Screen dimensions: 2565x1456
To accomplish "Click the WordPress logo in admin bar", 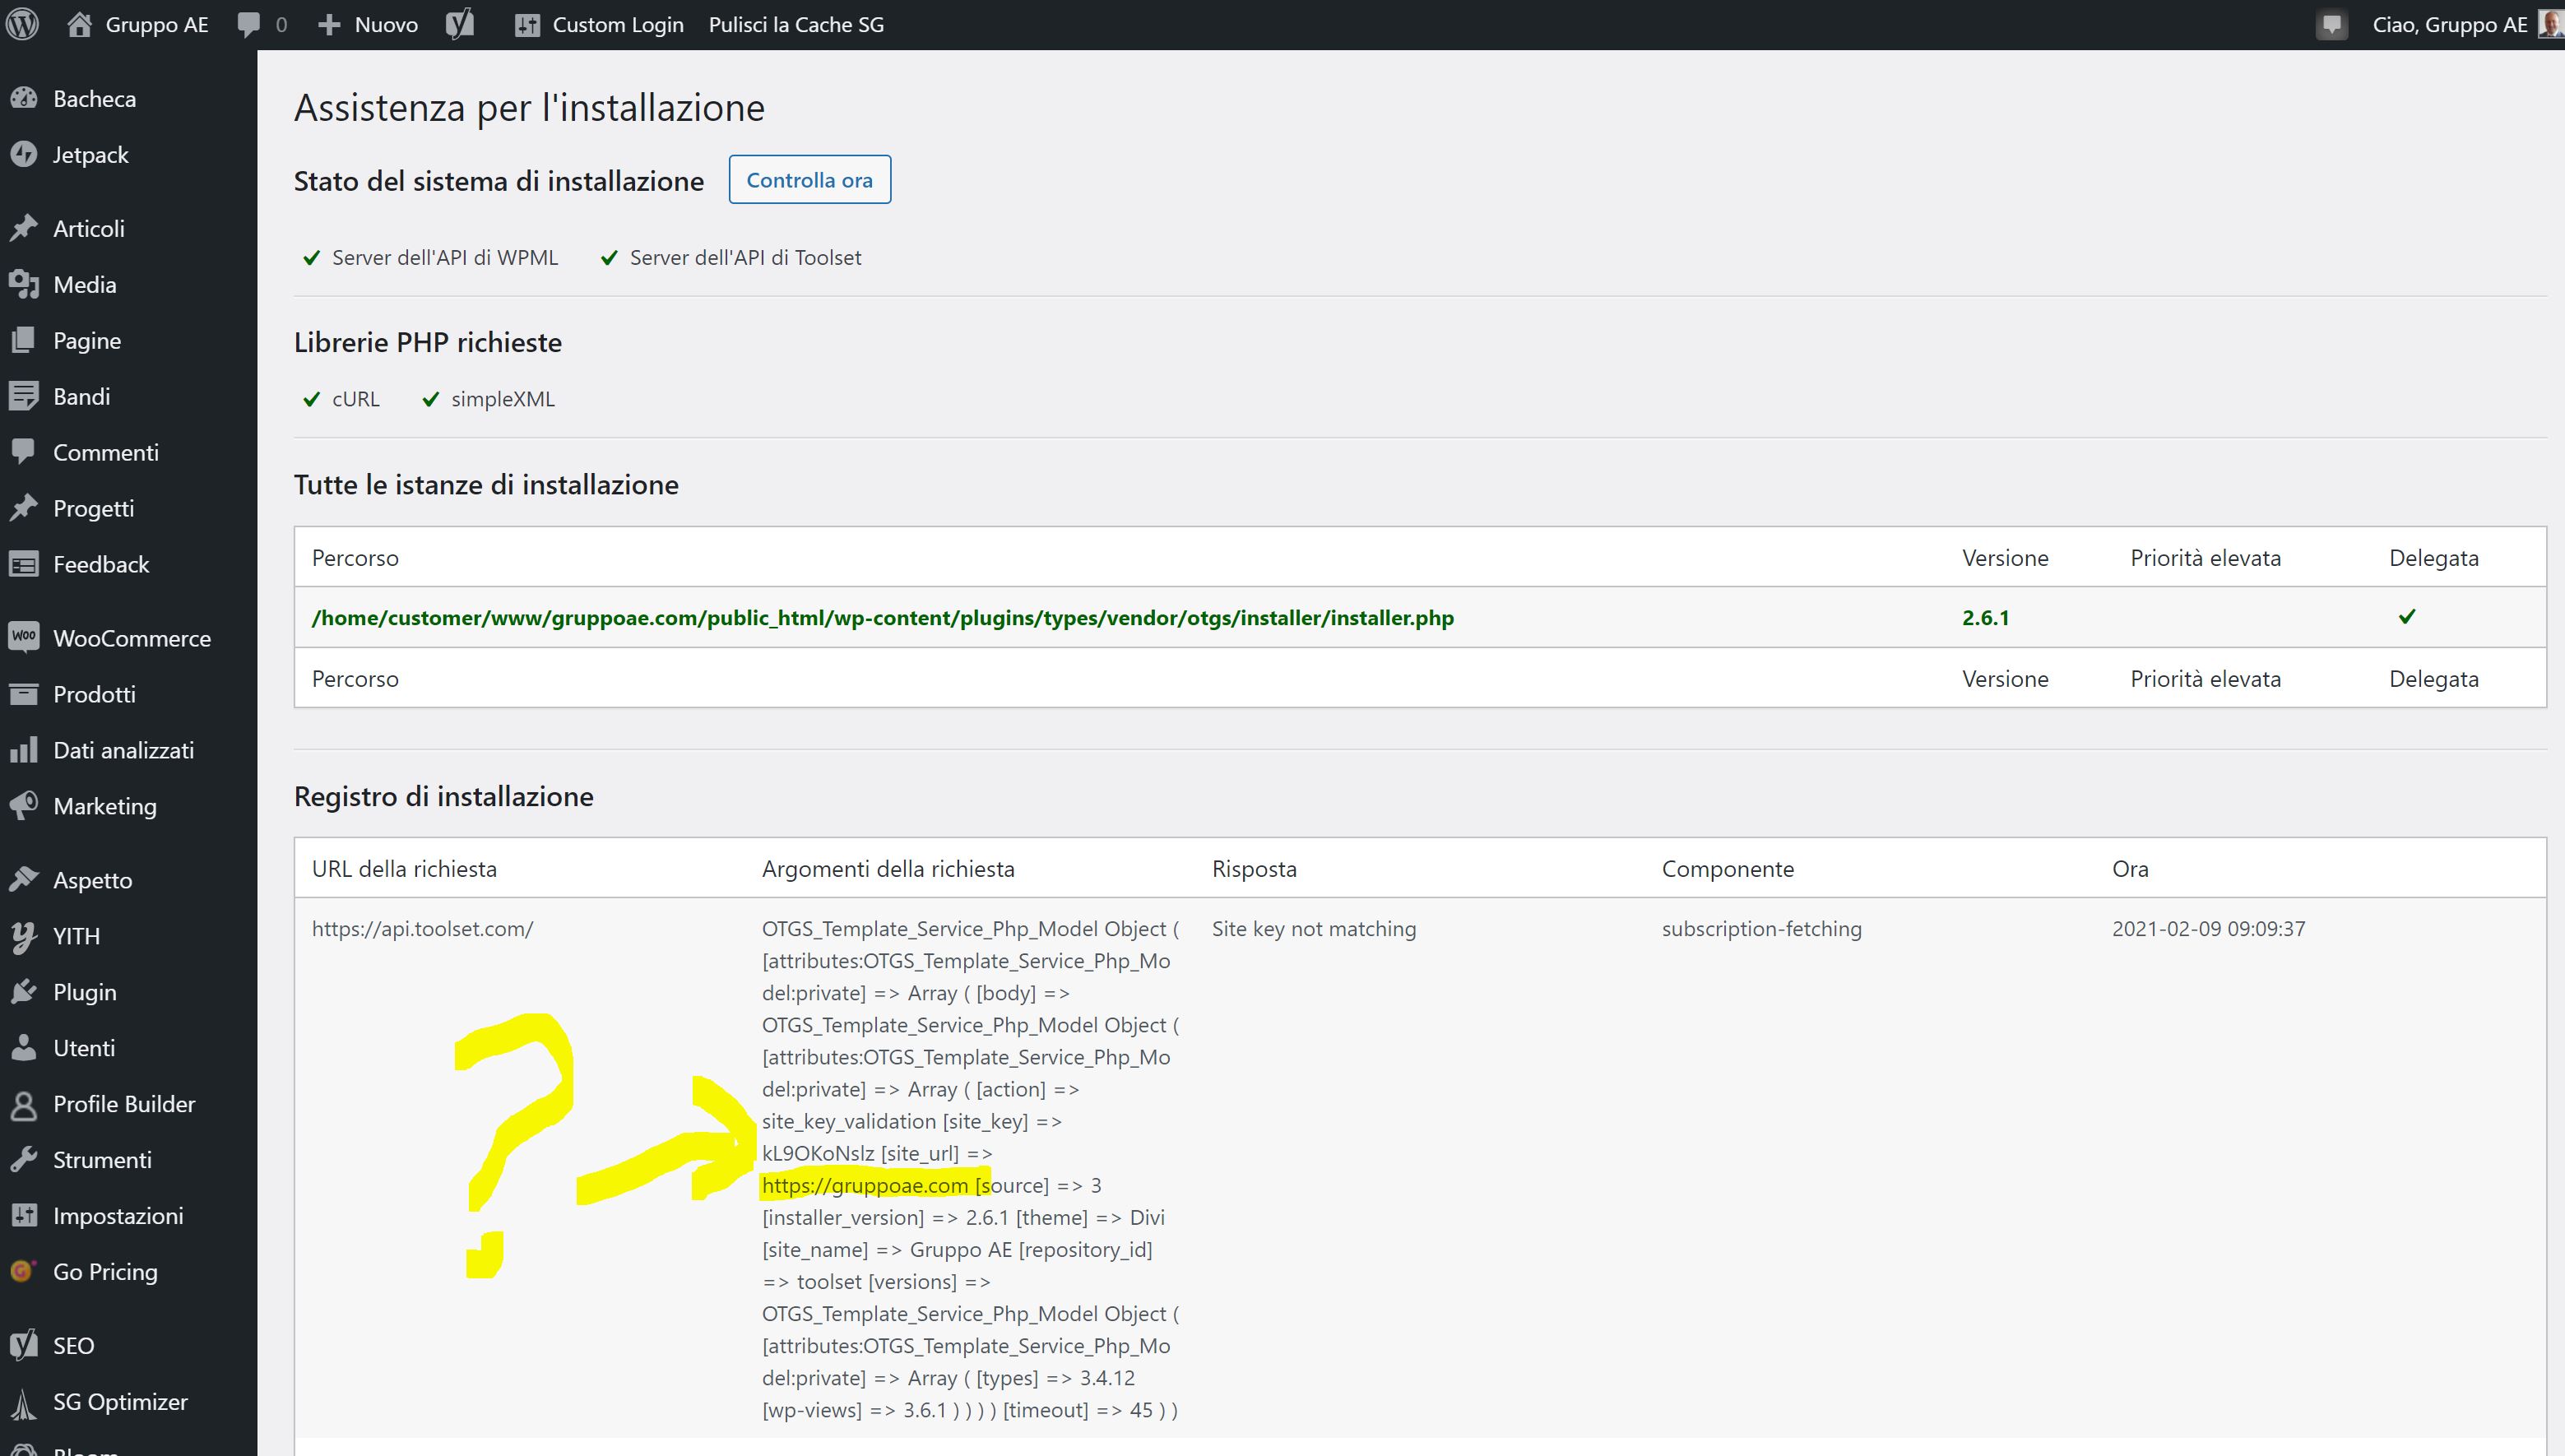I will click(22, 24).
